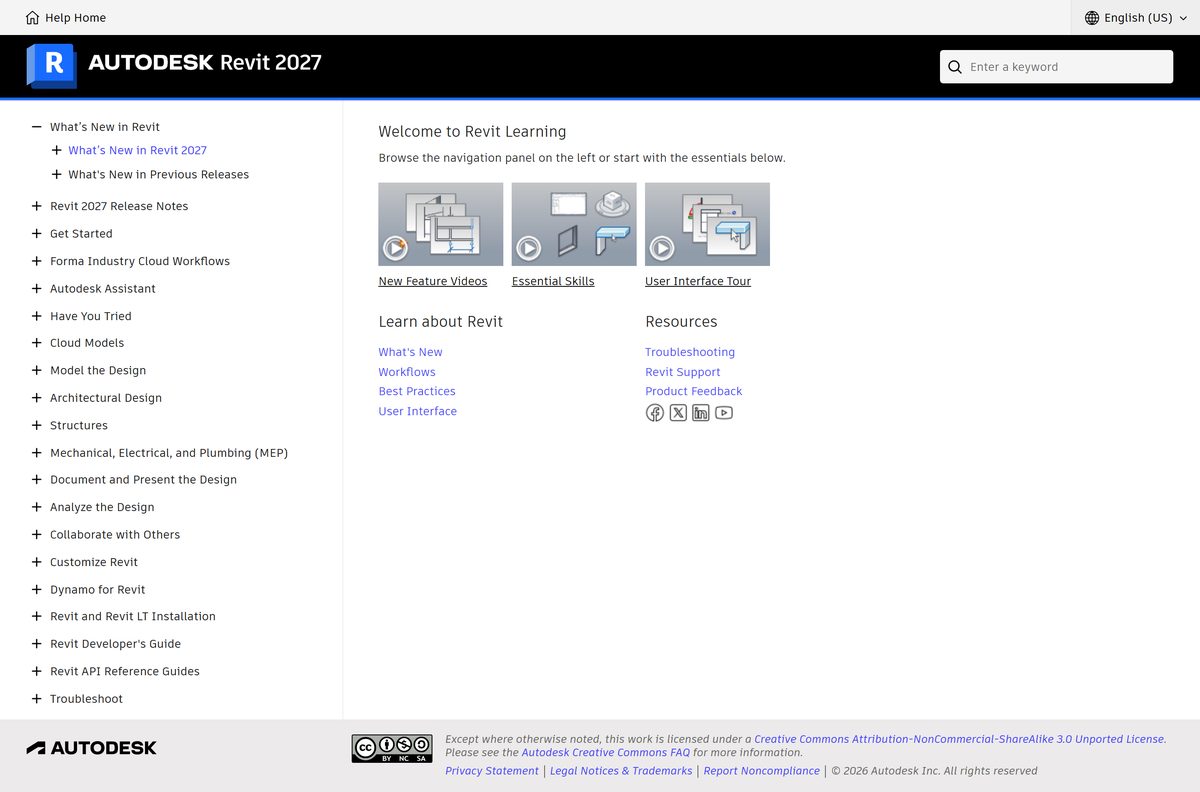The height and width of the screenshot is (792, 1200).
Task: Open the LinkedIn social icon
Action: (x=701, y=413)
